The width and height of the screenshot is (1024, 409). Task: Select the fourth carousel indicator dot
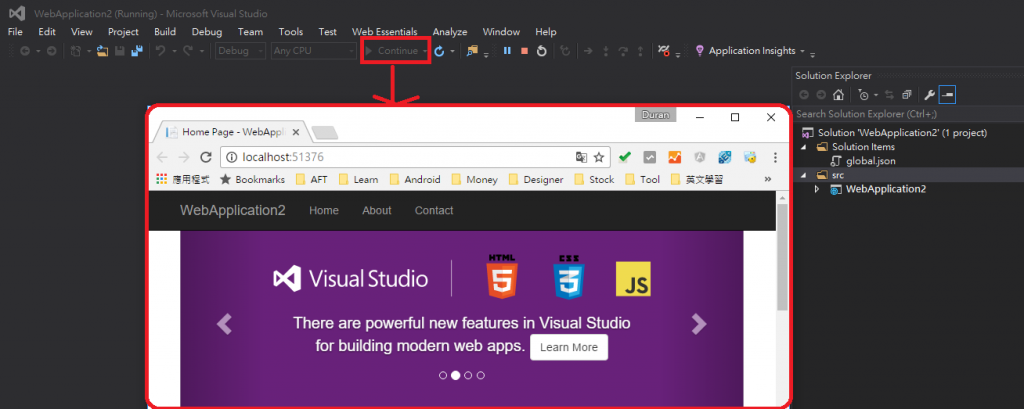pyautogui.click(x=481, y=375)
